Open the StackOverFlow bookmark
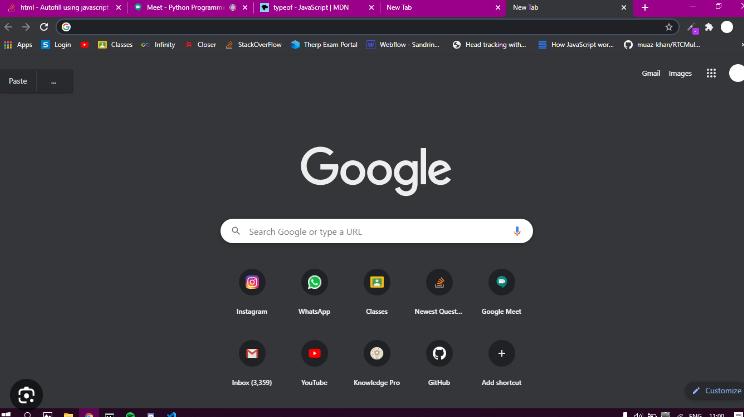The width and height of the screenshot is (744, 417). 253,45
